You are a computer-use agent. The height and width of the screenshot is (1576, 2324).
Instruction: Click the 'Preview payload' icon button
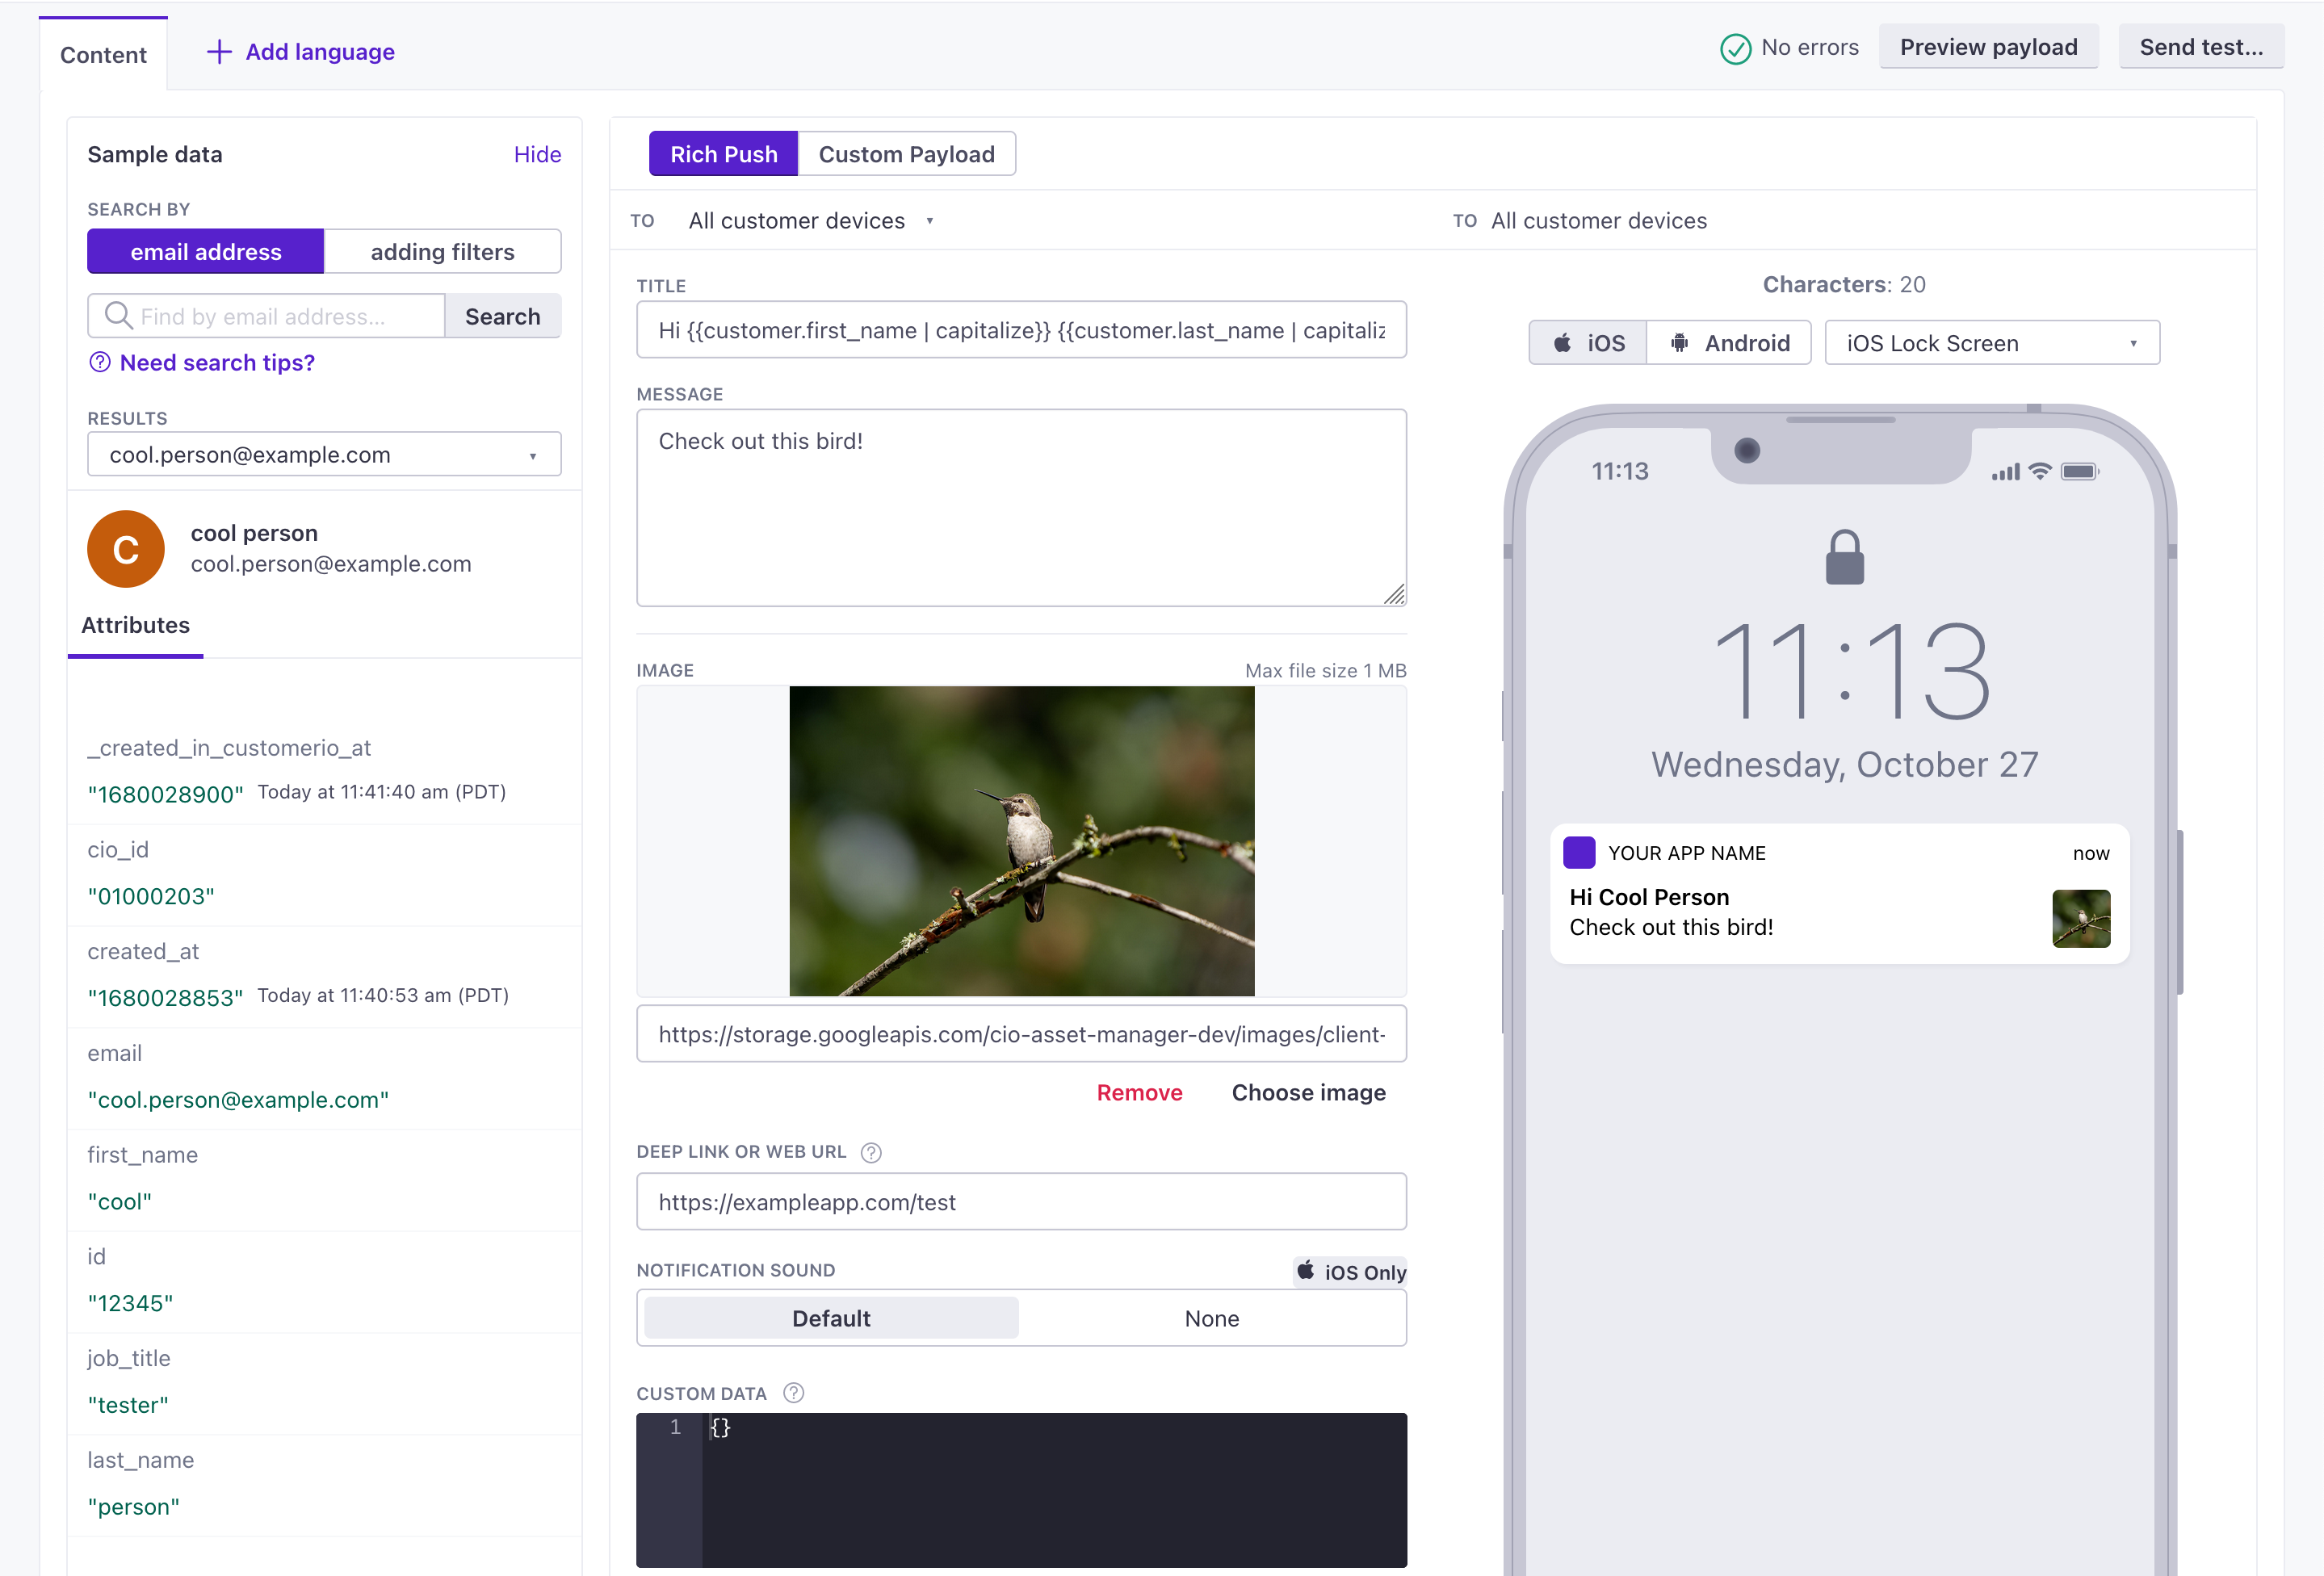[x=1988, y=48]
